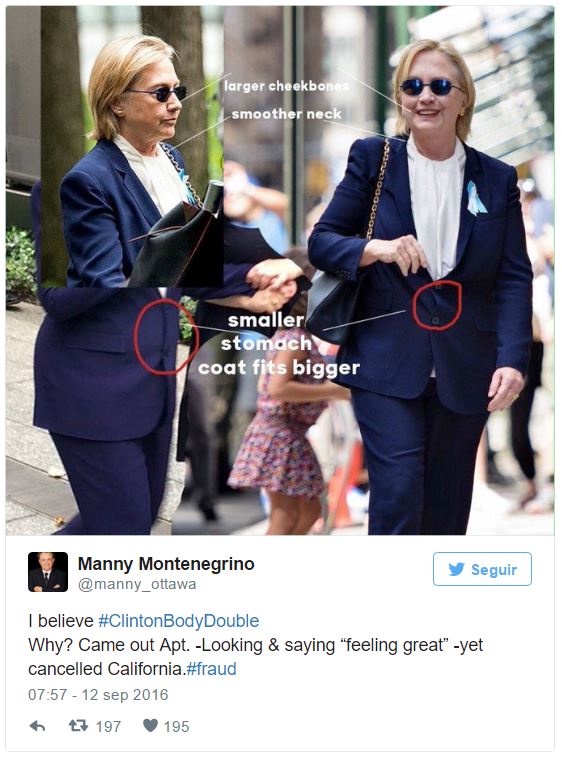Follow the account with the Seguir button
The image size is (562, 758).
[482, 569]
